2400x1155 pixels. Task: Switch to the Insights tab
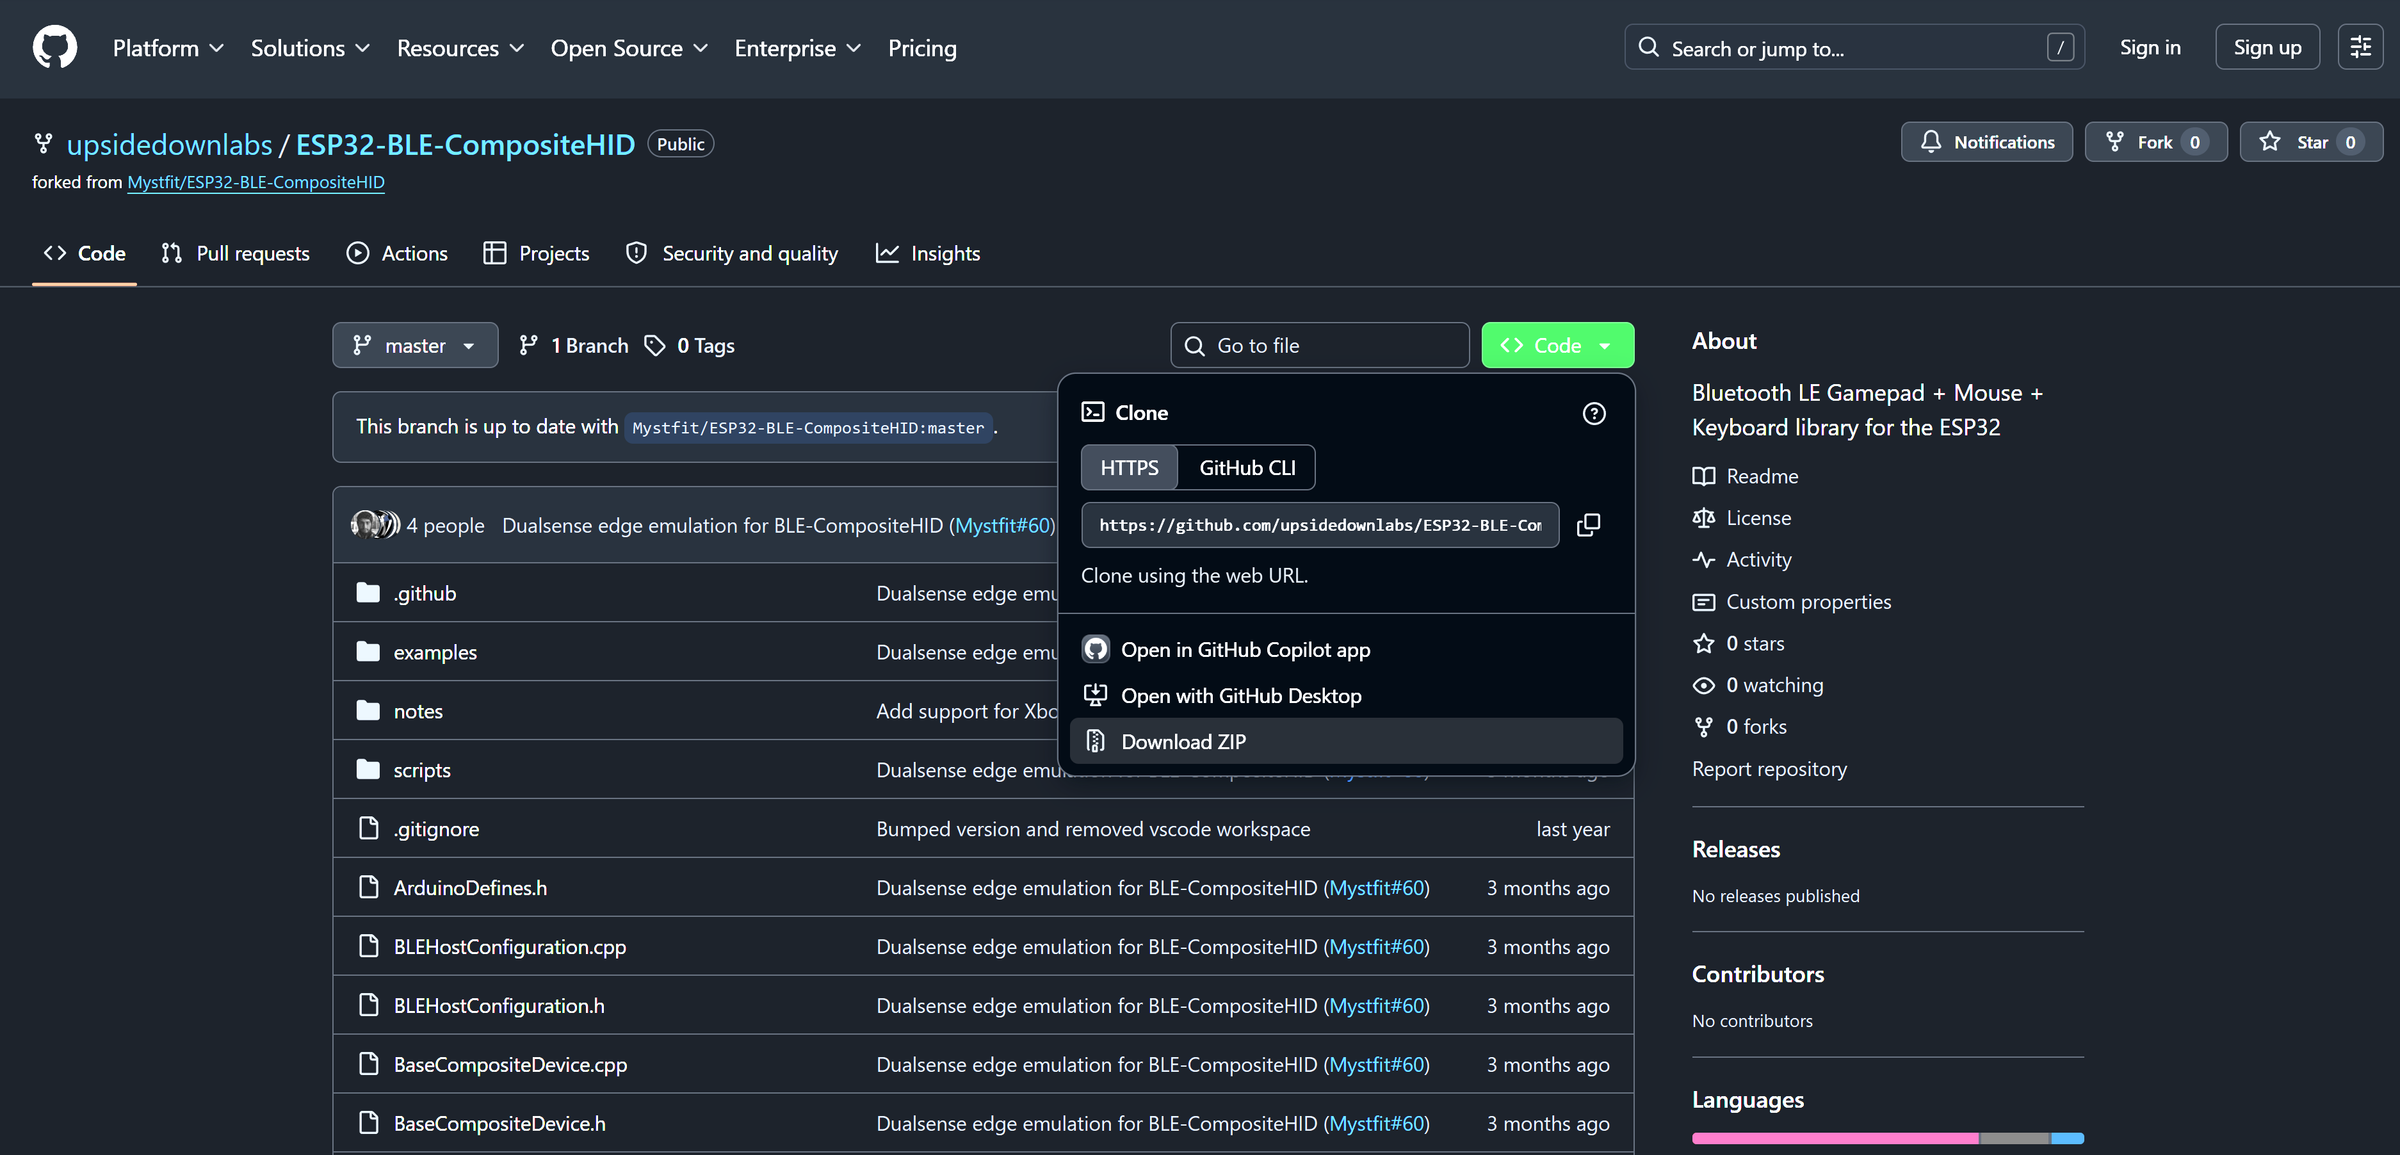(928, 253)
